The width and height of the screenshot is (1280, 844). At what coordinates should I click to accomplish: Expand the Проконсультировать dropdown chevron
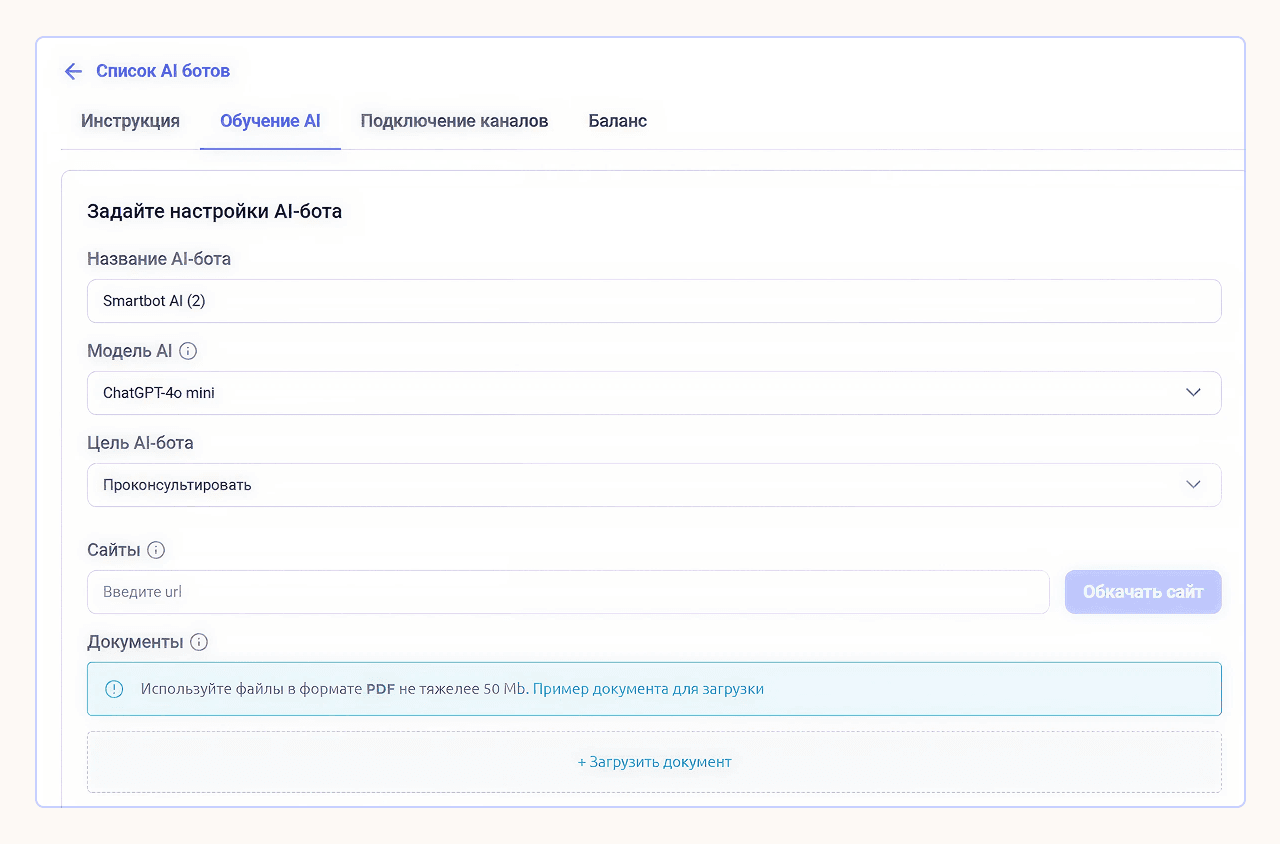click(1193, 485)
